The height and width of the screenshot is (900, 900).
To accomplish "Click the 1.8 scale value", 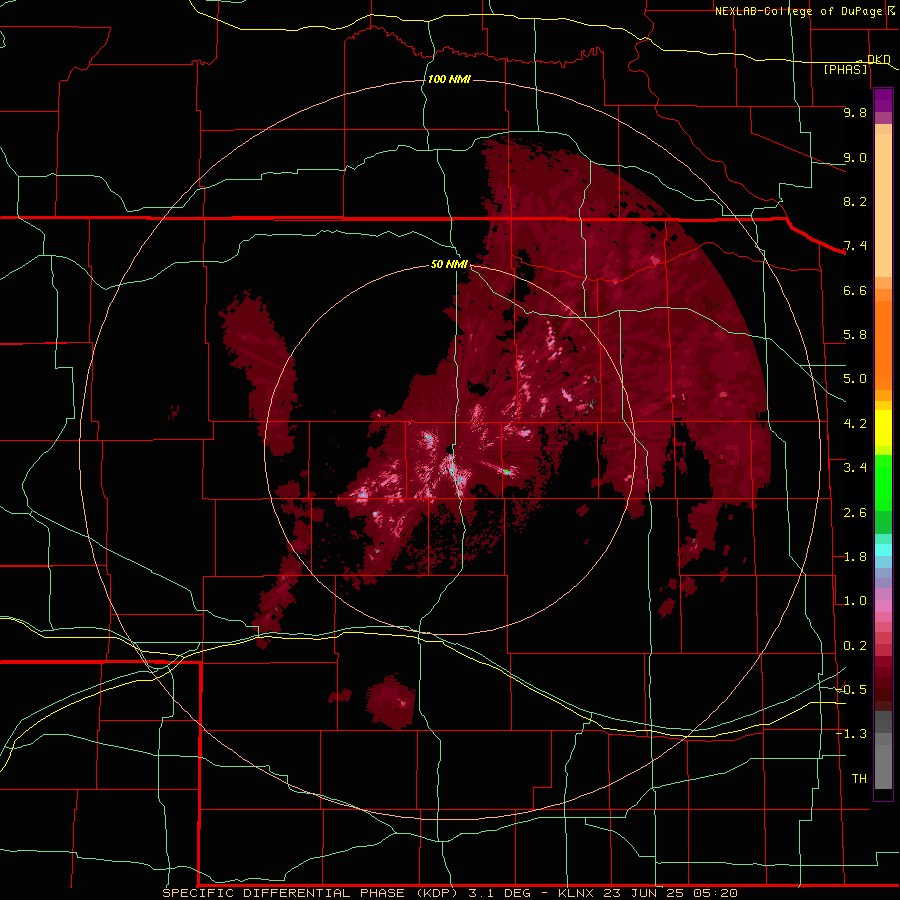I will pos(855,557).
